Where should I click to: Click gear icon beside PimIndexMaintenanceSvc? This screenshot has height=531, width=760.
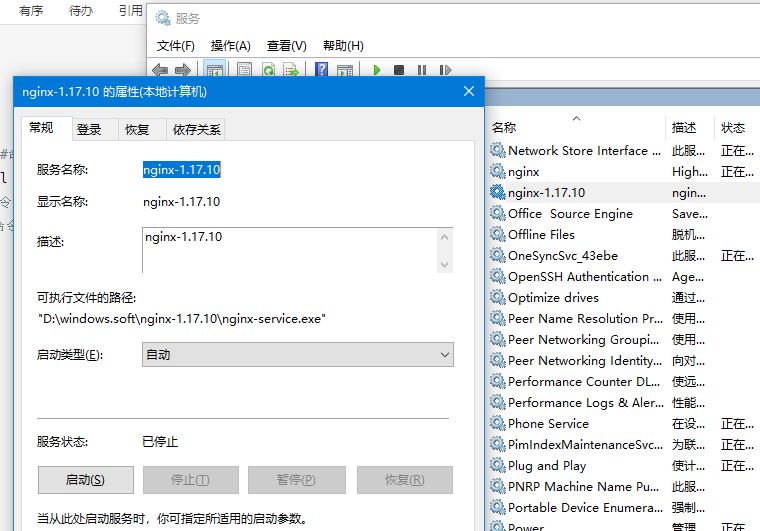498,444
